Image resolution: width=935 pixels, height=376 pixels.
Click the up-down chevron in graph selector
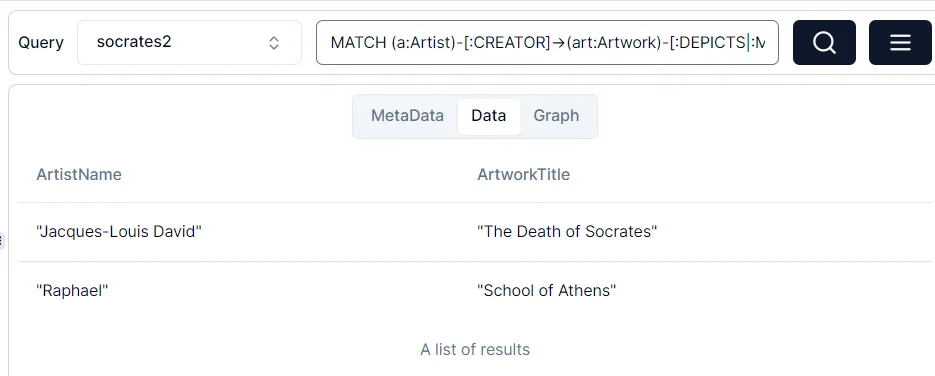pyautogui.click(x=274, y=43)
